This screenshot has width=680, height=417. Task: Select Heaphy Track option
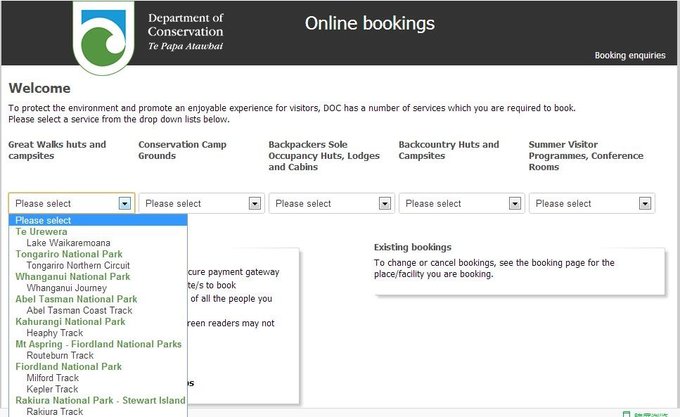pyautogui.click(x=56, y=333)
